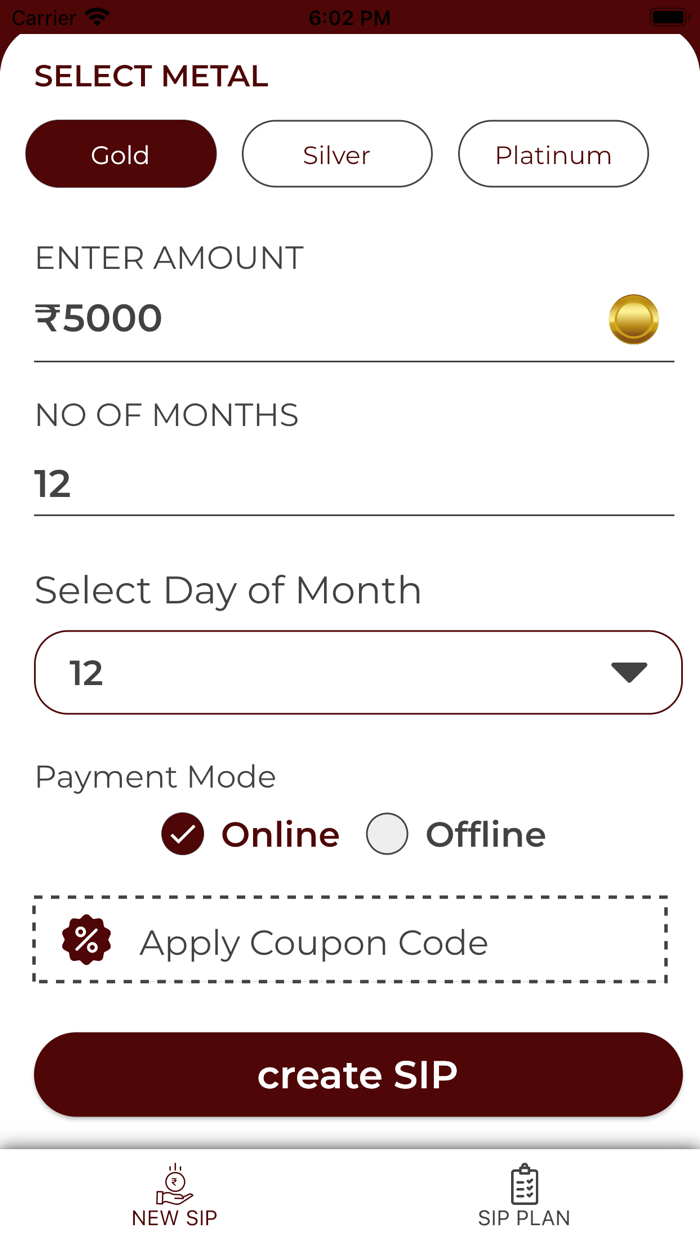The height and width of the screenshot is (1244, 700).
Task: Click the checkmark inside the Online radio
Action: click(181, 833)
